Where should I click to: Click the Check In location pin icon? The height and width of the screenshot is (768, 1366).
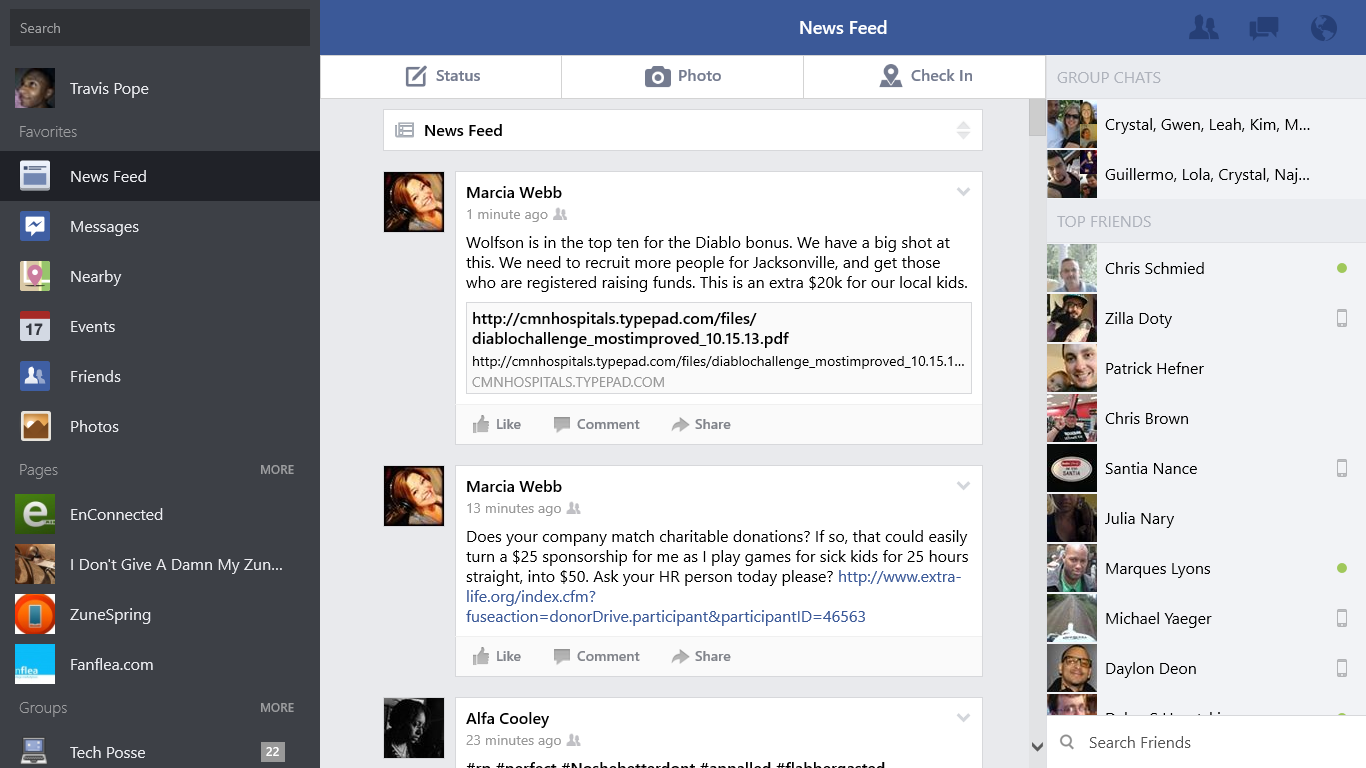(890, 76)
